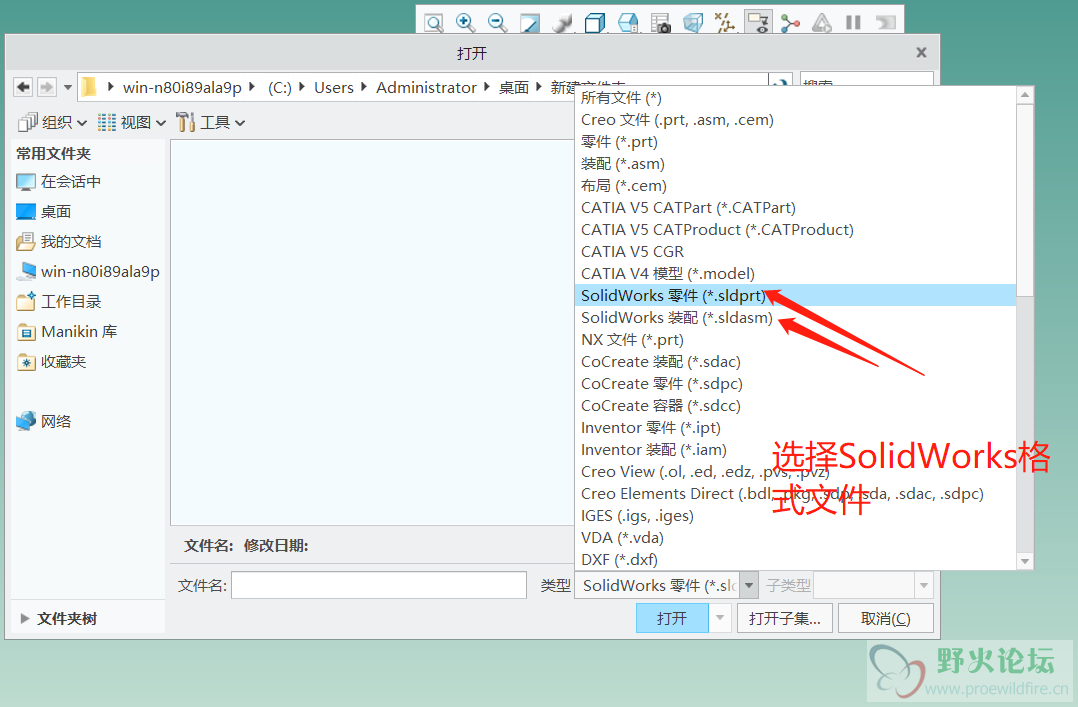Open the 工具 menu
1078x707 pixels.
210,122
